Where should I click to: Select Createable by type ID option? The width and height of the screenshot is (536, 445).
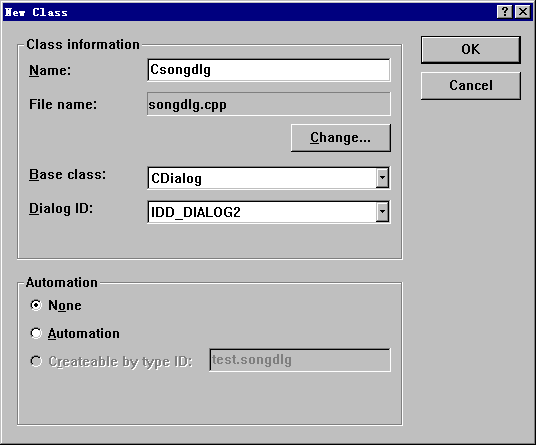point(36,361)
